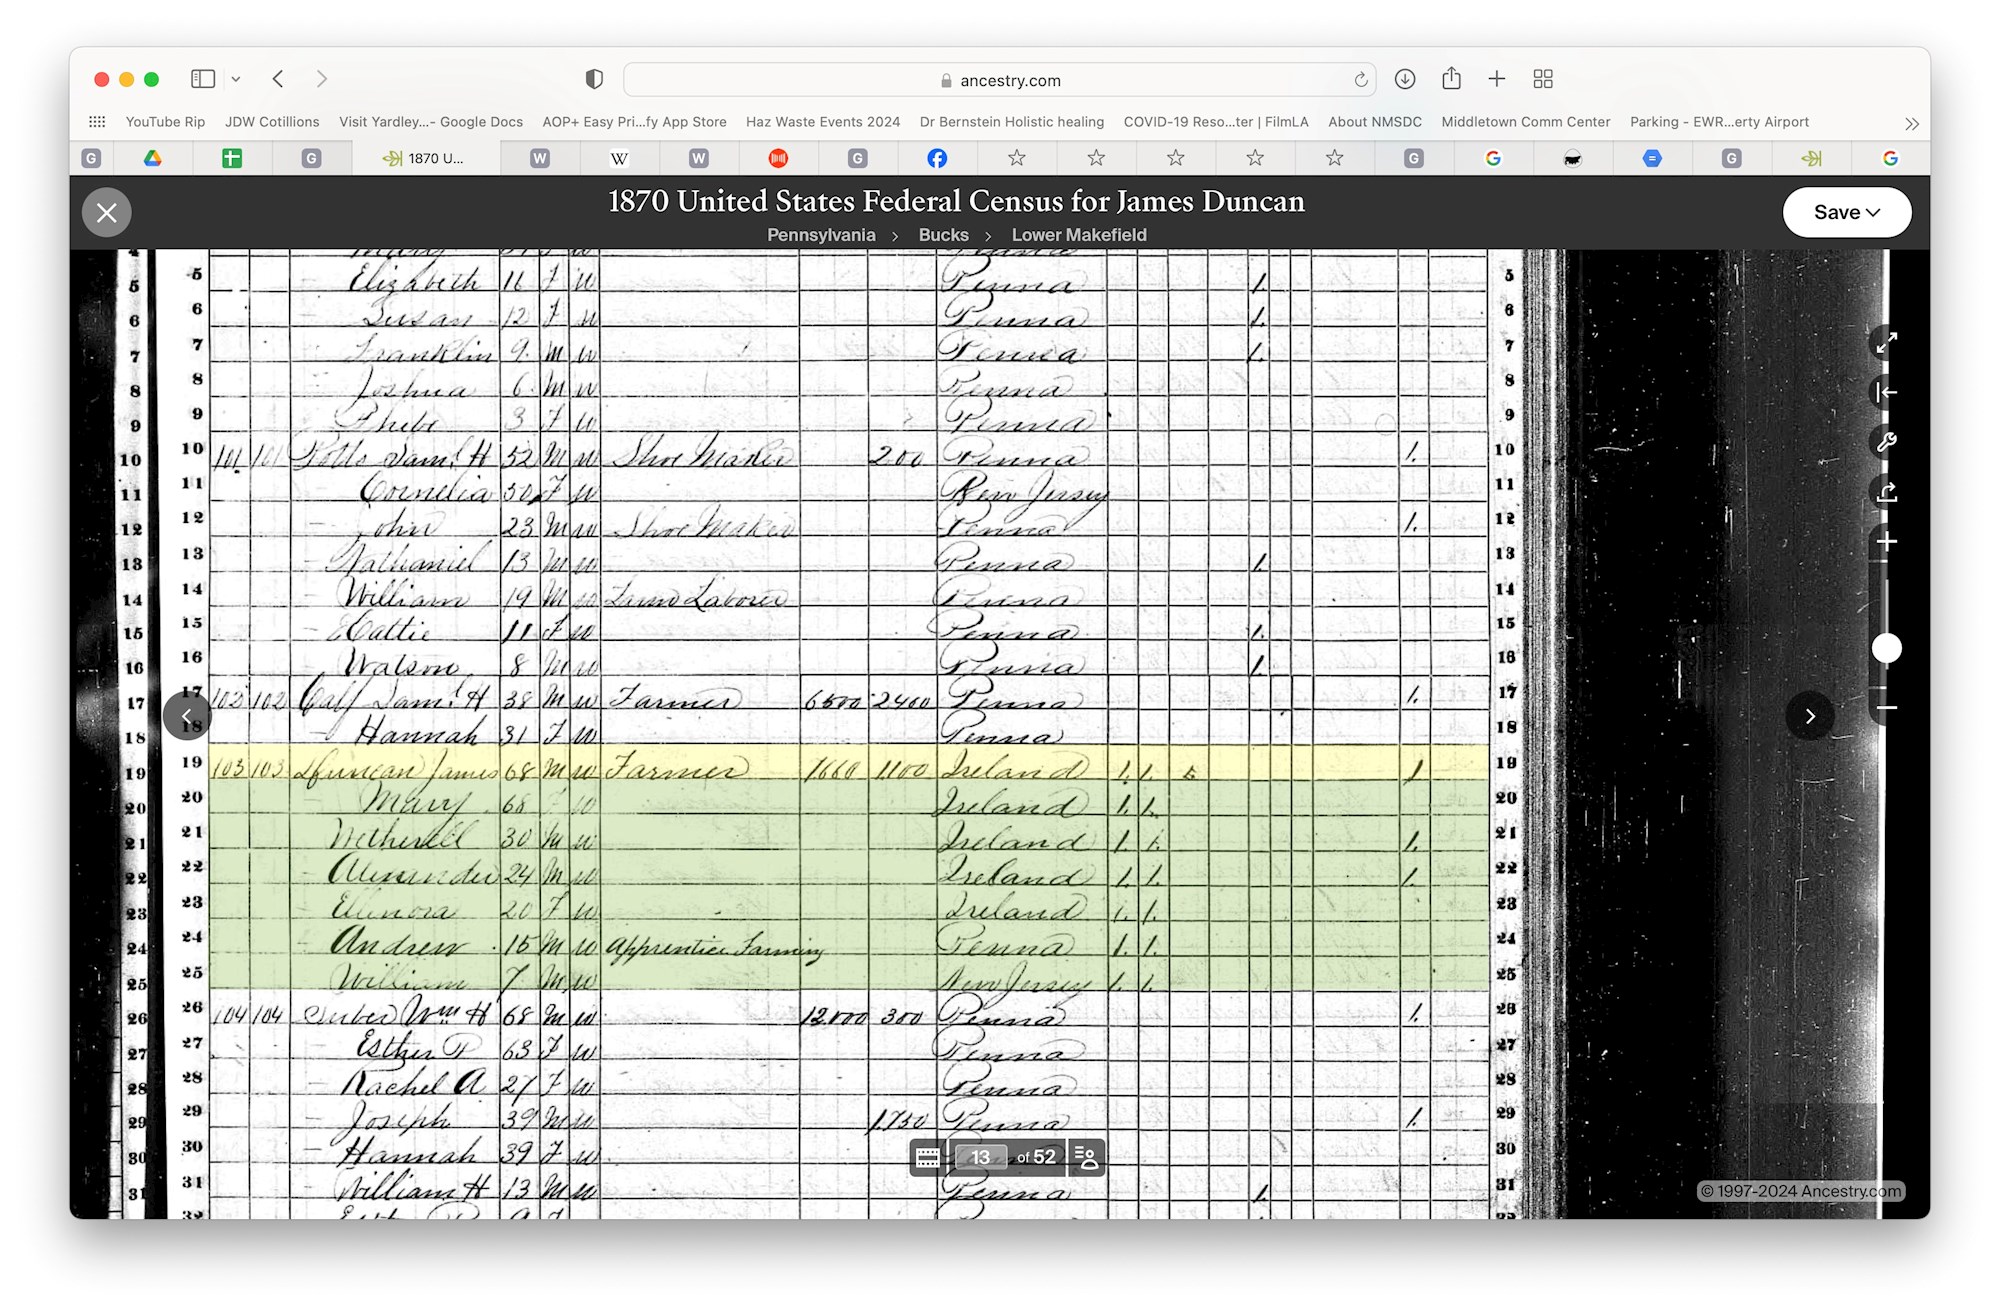Expand Safari sidebar options chevron
2000x1311 pixels.
pos(236,79)
